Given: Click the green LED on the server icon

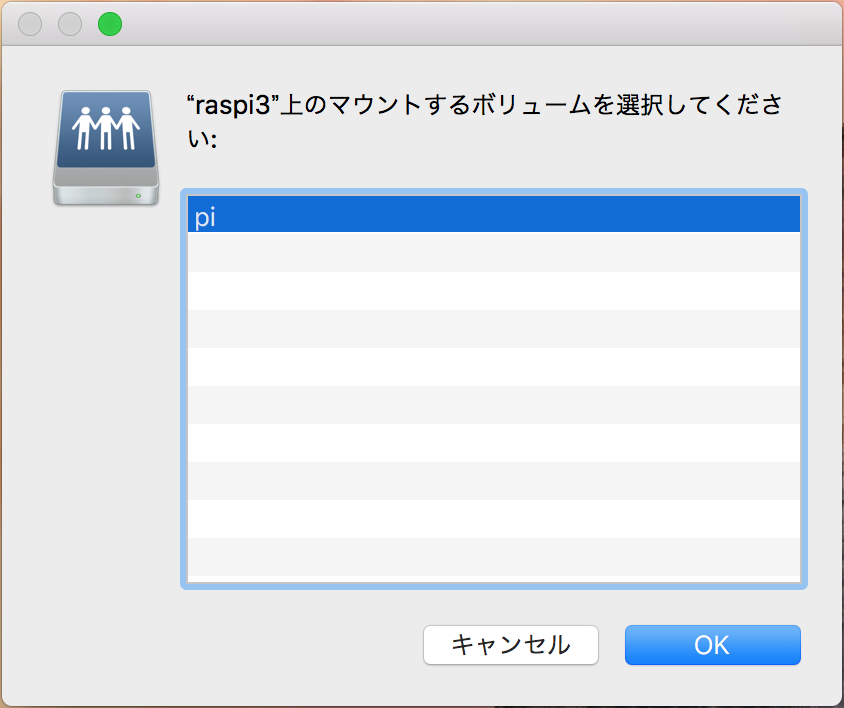Looking at the screenshot, I should click(x=138, y=196).
